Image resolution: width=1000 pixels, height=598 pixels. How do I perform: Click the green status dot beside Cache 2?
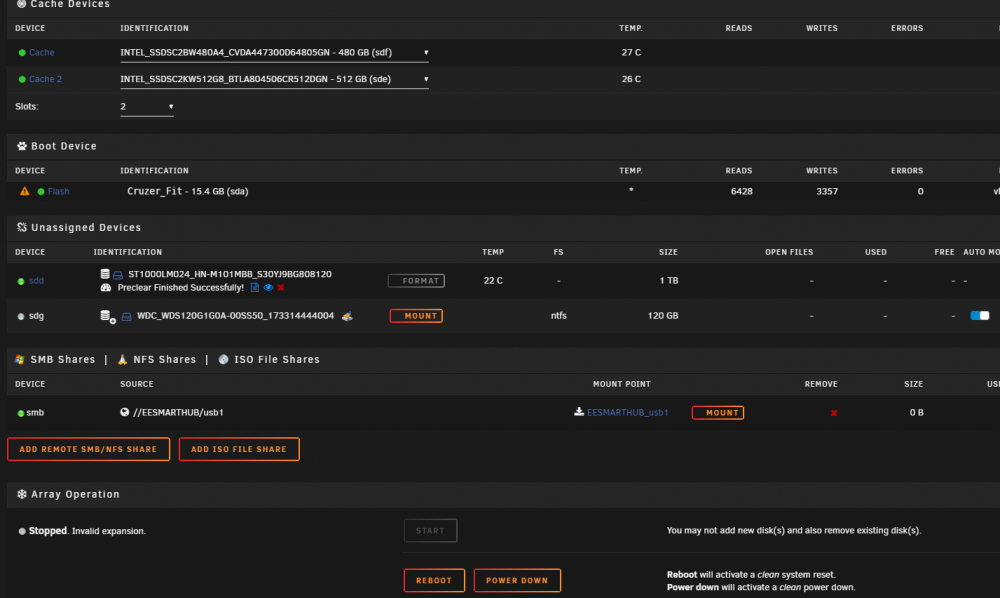22,80
